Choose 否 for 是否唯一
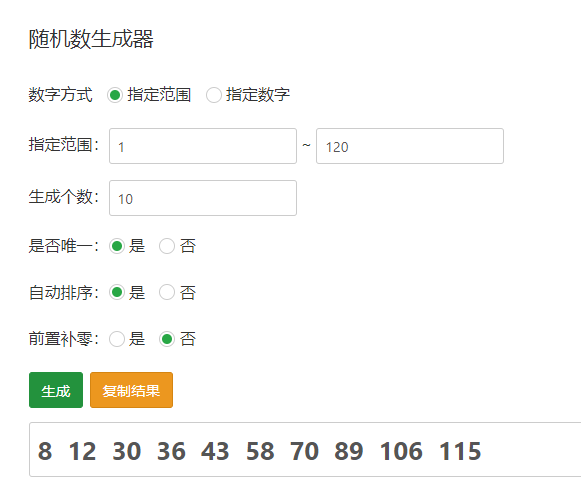This screenshot has width=581, height=477. coord(167,246)
